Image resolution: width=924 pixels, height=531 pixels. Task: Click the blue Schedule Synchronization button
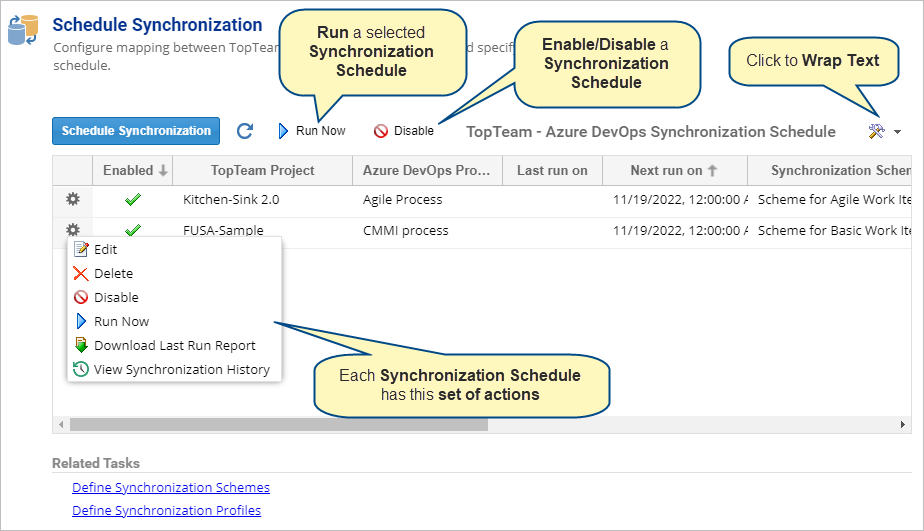tap(136, 131)
